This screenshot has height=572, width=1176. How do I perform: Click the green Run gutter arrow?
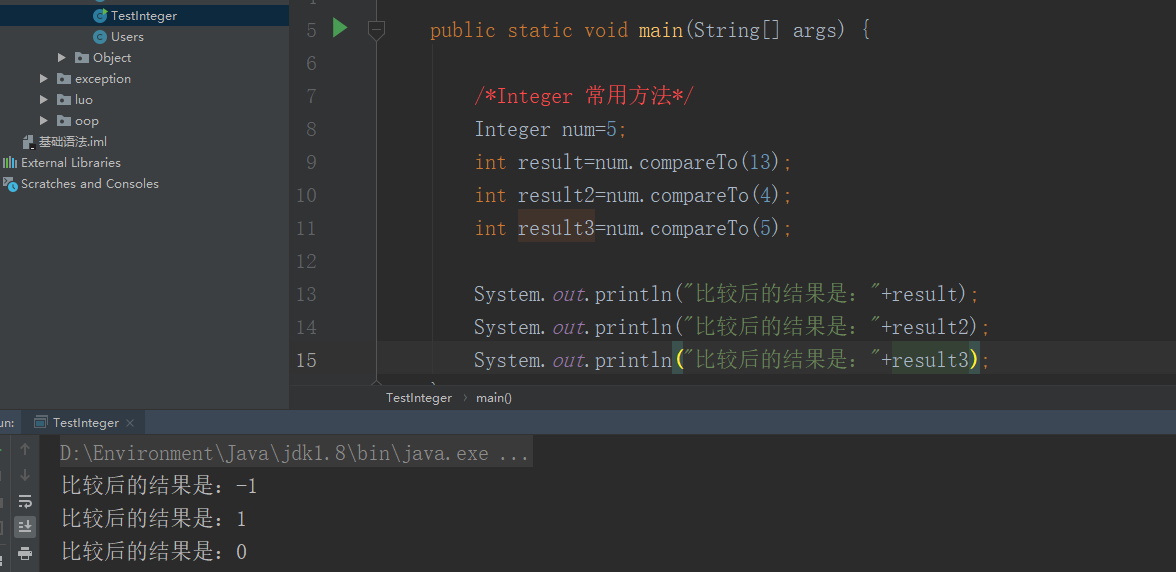coord(340,29)
